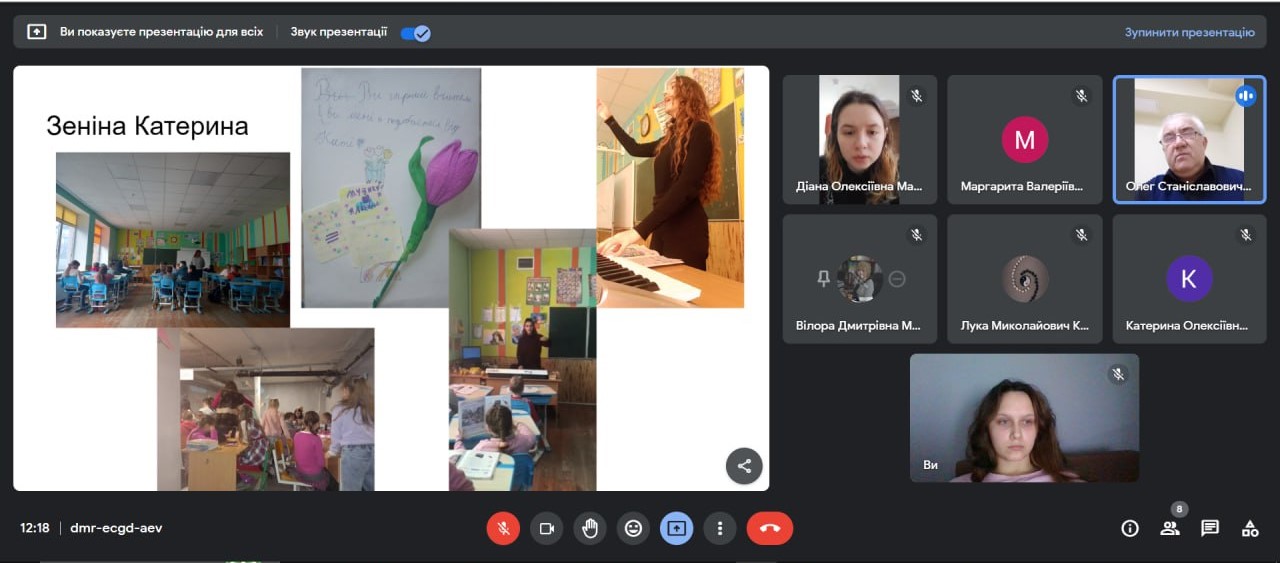The width and height of the screenshot is (1280, 563).
Task: Open the emoji reactions button
Action: point(633,528)
